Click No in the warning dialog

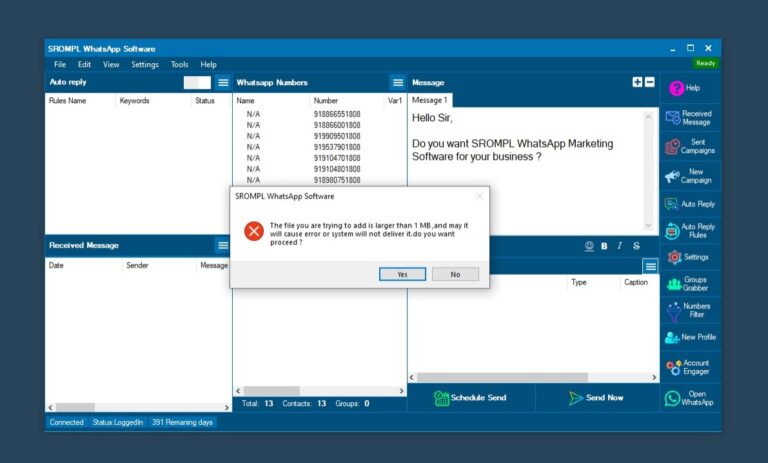[x=455, y=274]
